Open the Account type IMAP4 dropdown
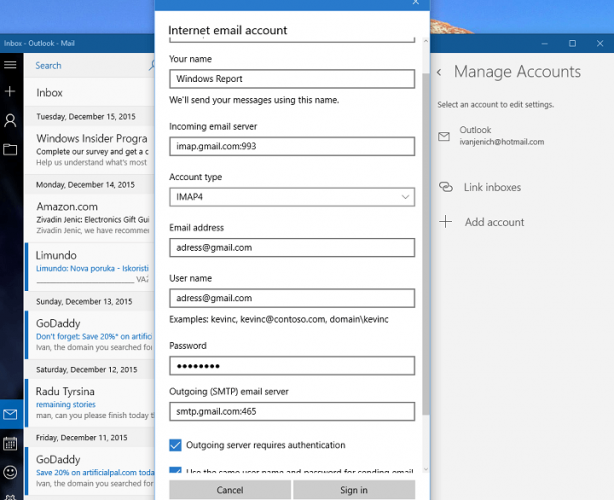Screen dimensions: 614x500 (x=292, y=197)
